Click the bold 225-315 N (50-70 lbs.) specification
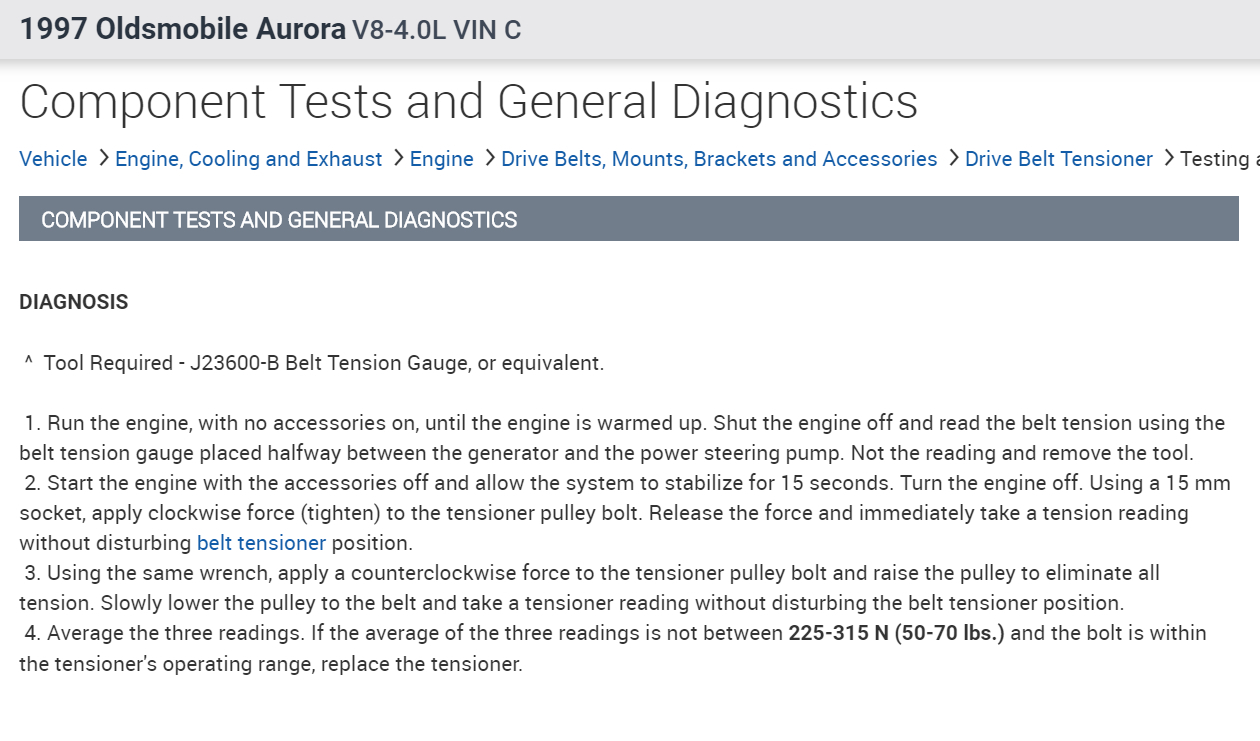Image resolution: width=1260 pixels, height=741 pixels. click(896, 633)
